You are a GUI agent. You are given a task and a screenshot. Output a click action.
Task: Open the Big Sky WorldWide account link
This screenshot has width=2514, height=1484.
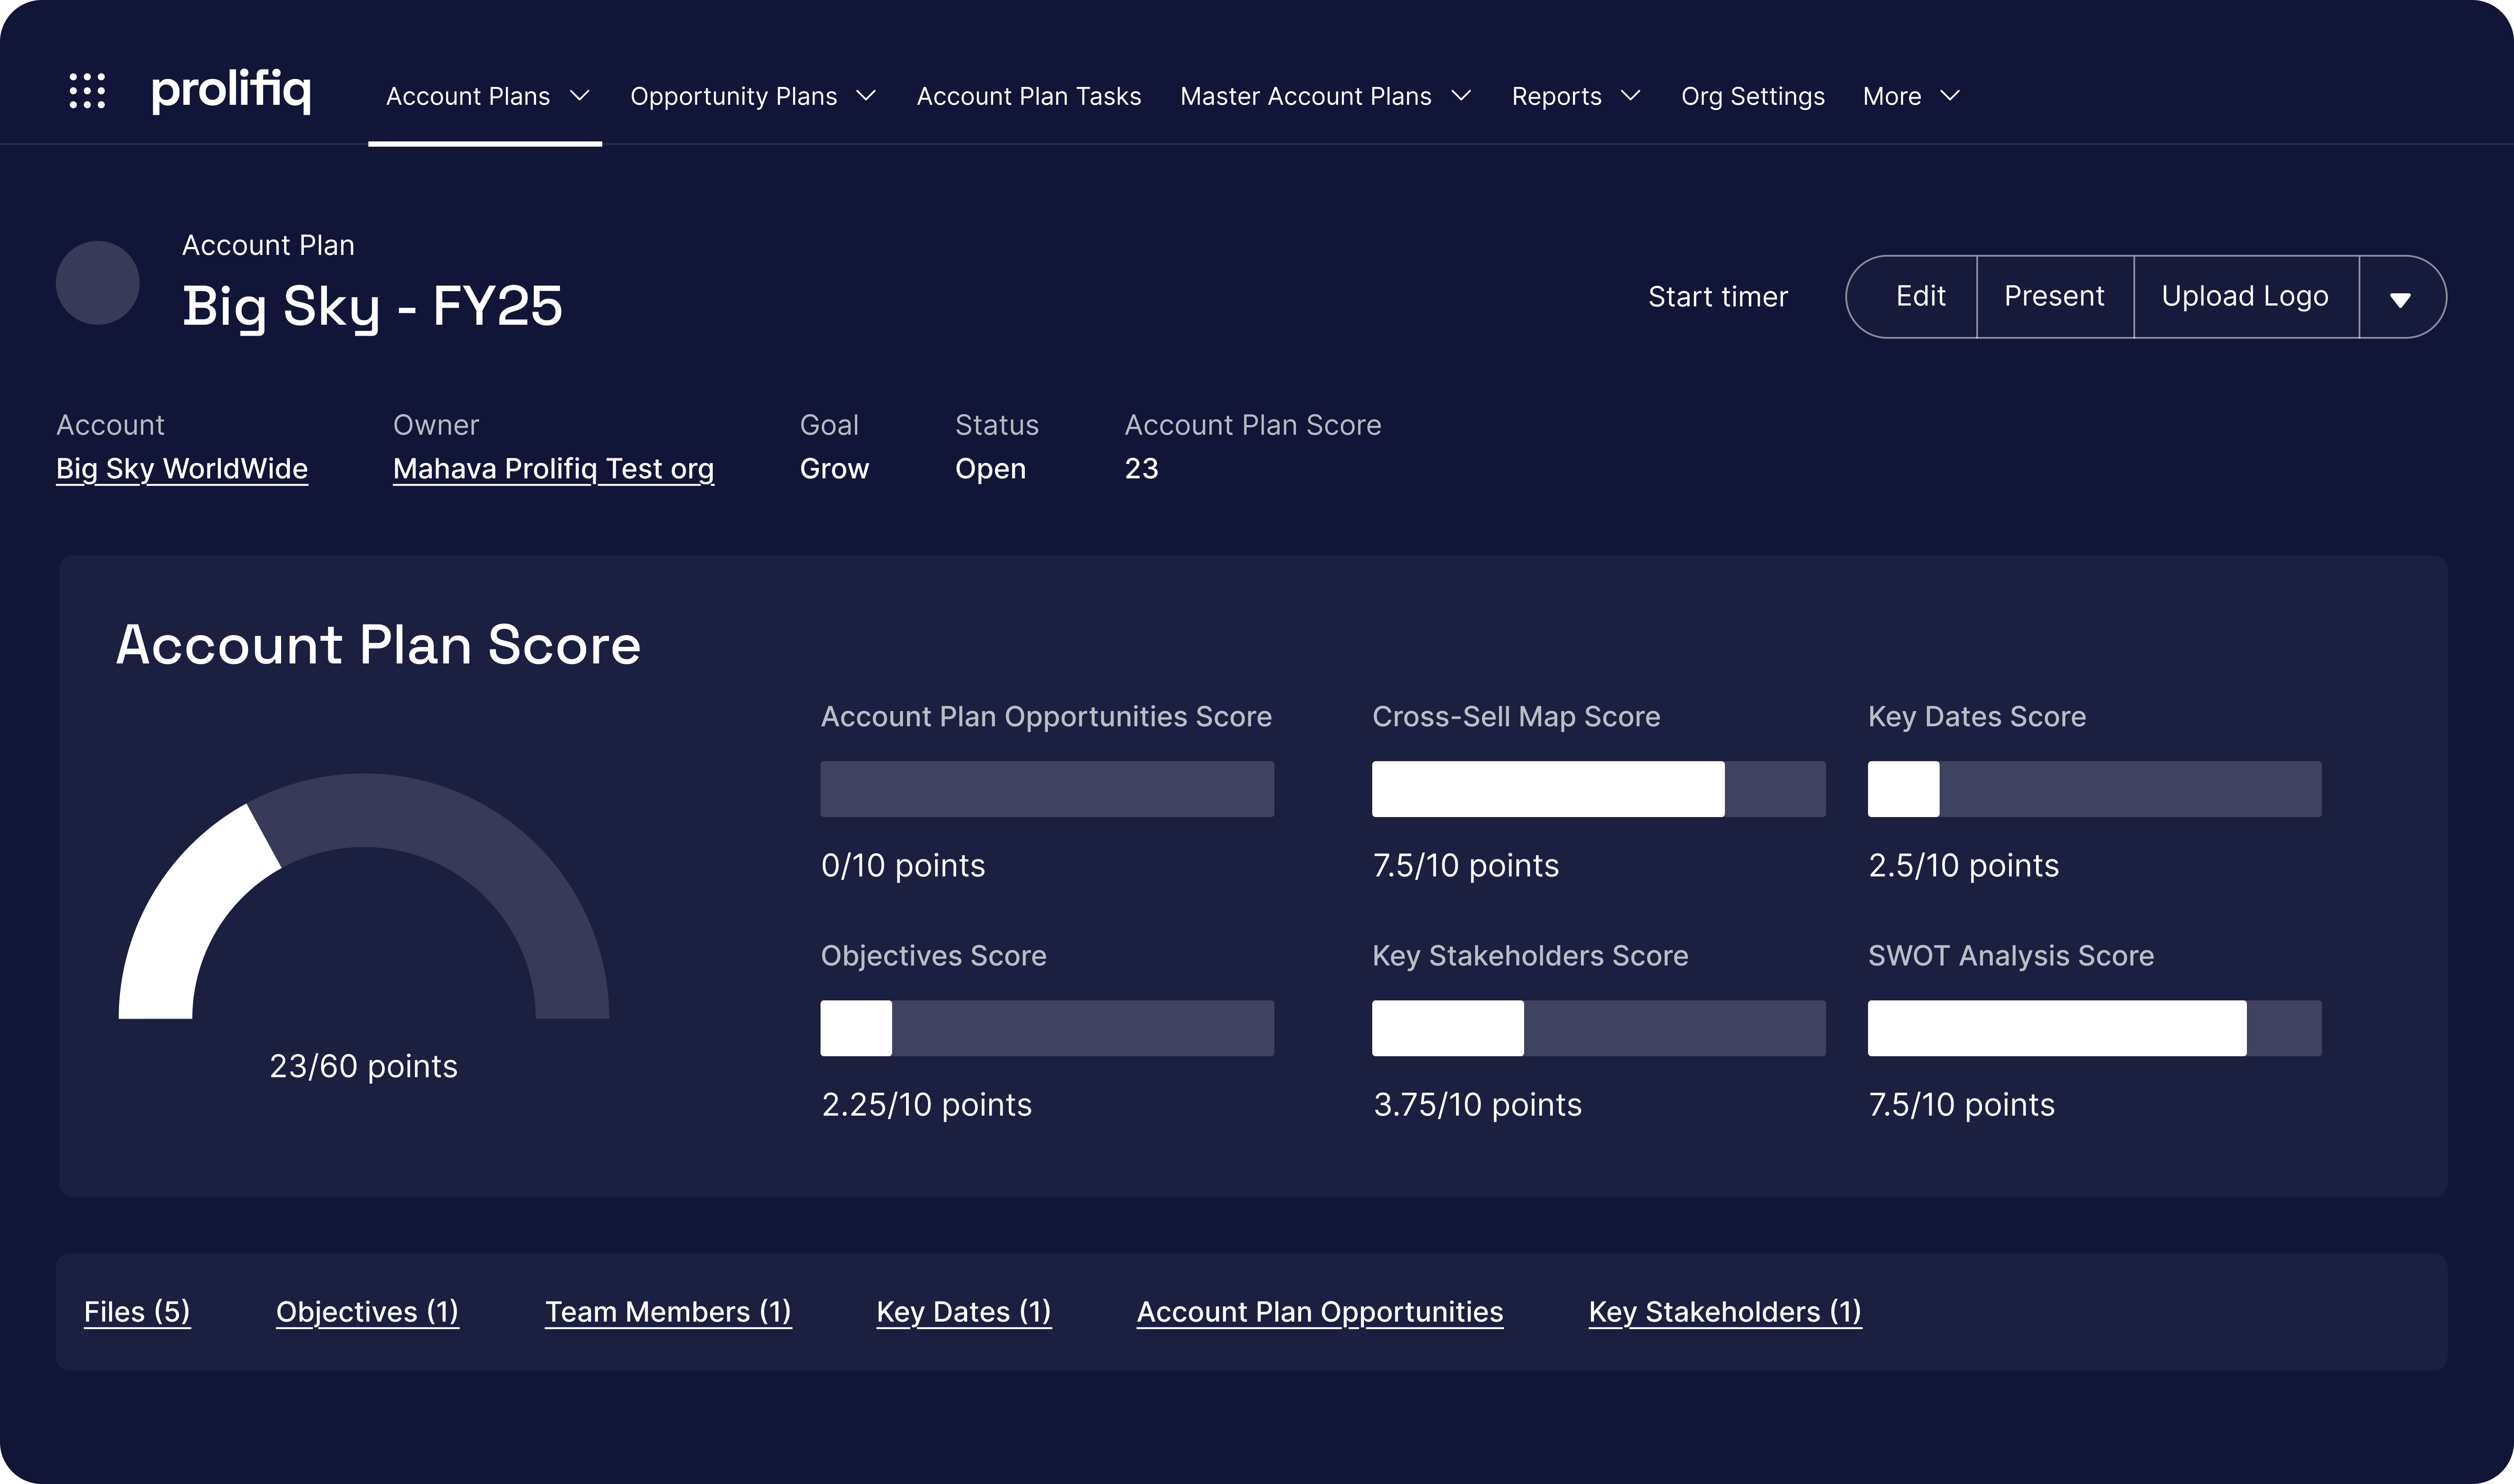(x=182, y=469)
